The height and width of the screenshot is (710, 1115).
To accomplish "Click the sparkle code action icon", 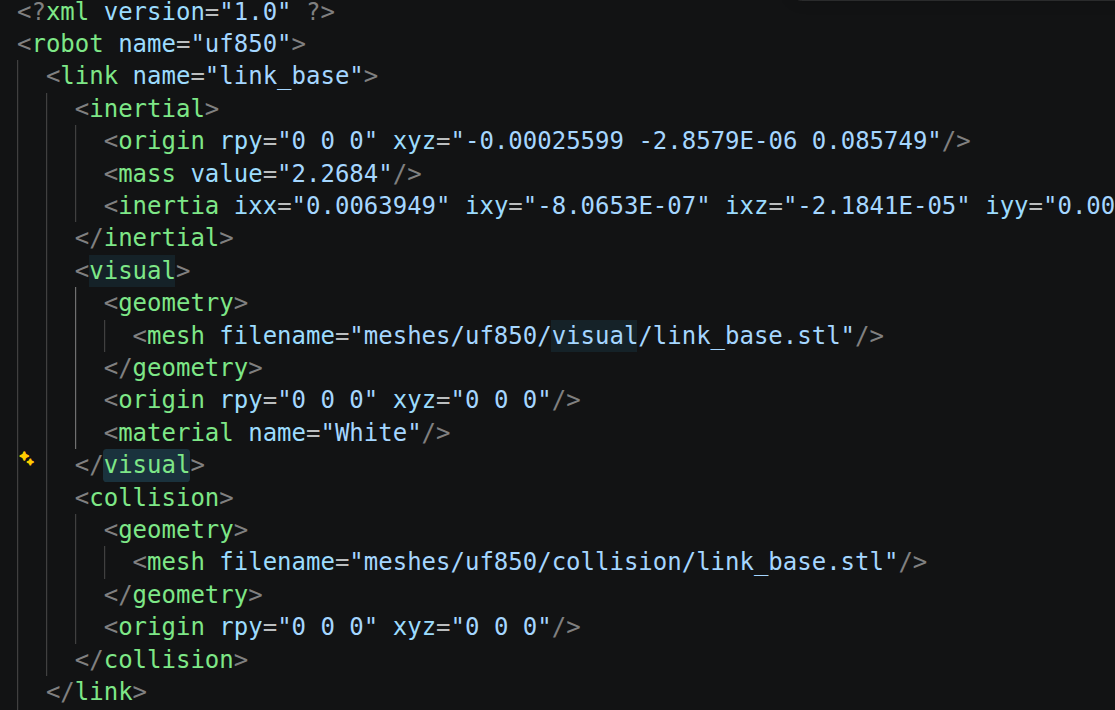I will click(26, 459).
